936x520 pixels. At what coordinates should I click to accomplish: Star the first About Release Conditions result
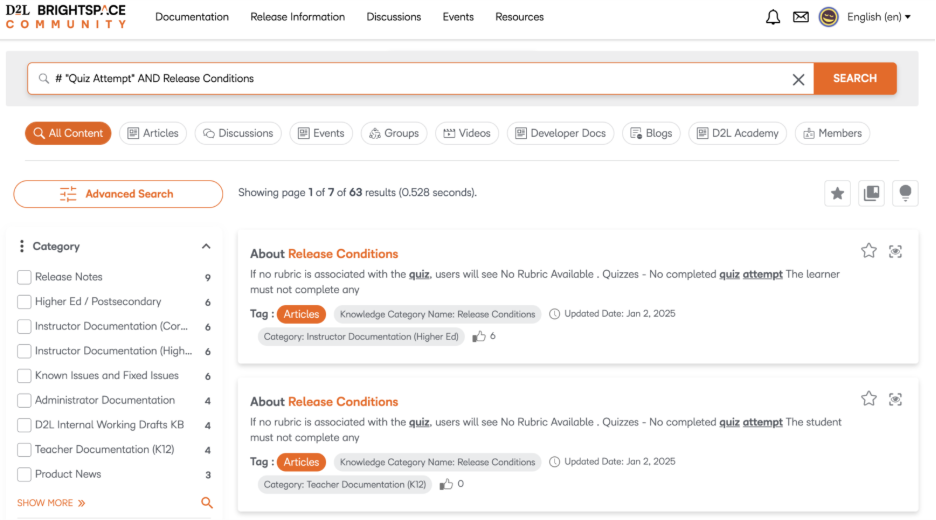click(x=869, y=251)
